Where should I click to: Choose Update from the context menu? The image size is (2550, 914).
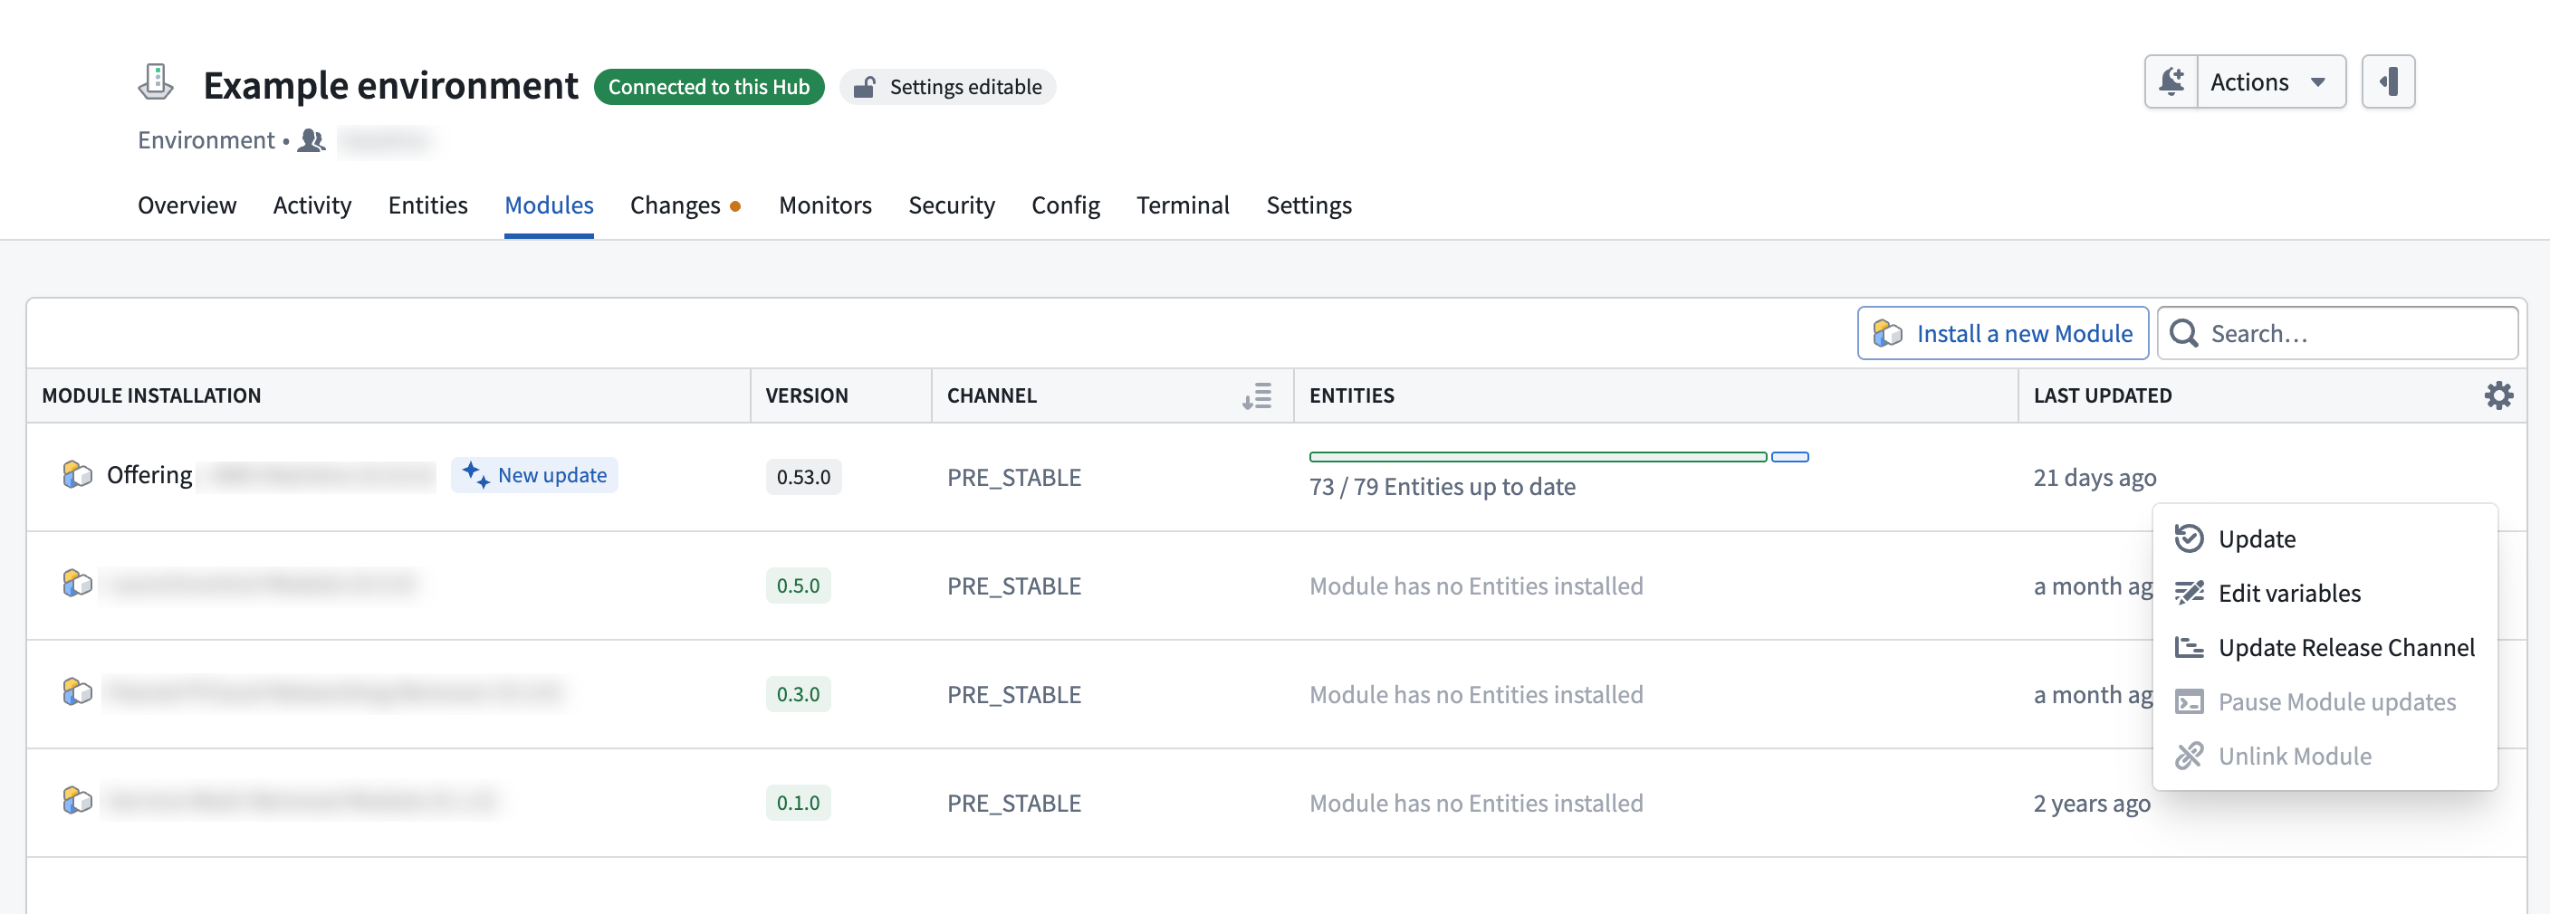point(2325,539)
